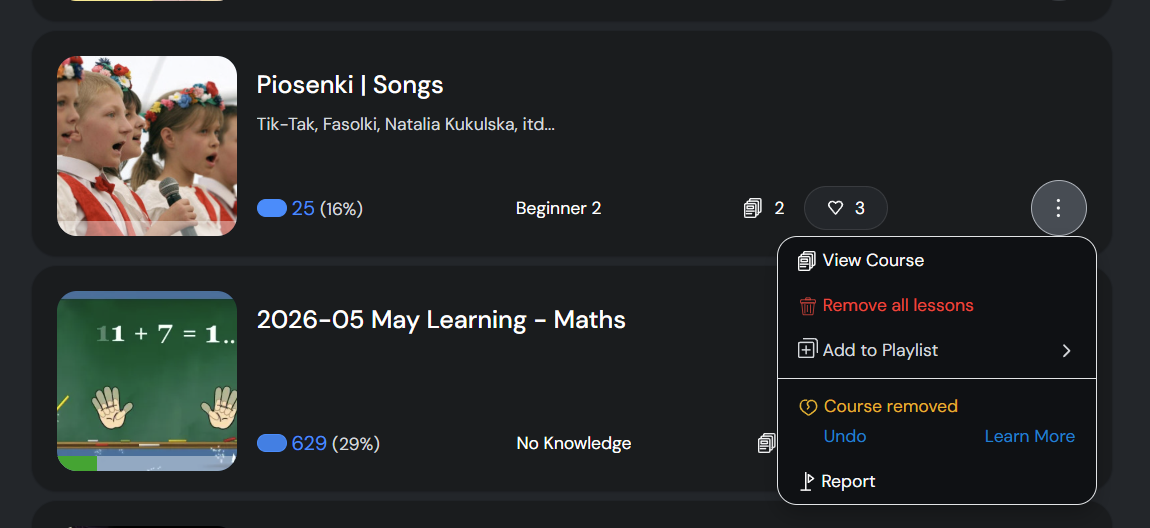This screenshot has width=1150, height=528.
Task: Click the heart icon with 3 likes
Action: coord(846,208)
